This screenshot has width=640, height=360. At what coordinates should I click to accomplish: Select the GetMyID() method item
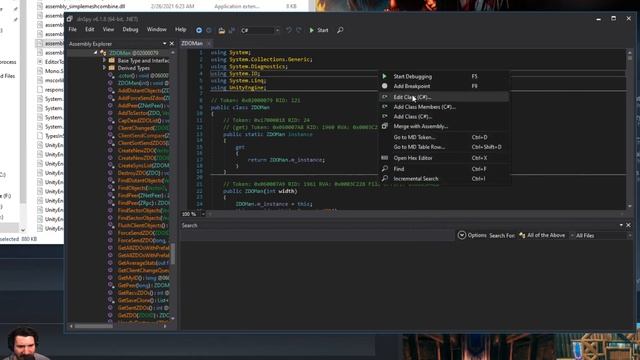tap(143, 278)
